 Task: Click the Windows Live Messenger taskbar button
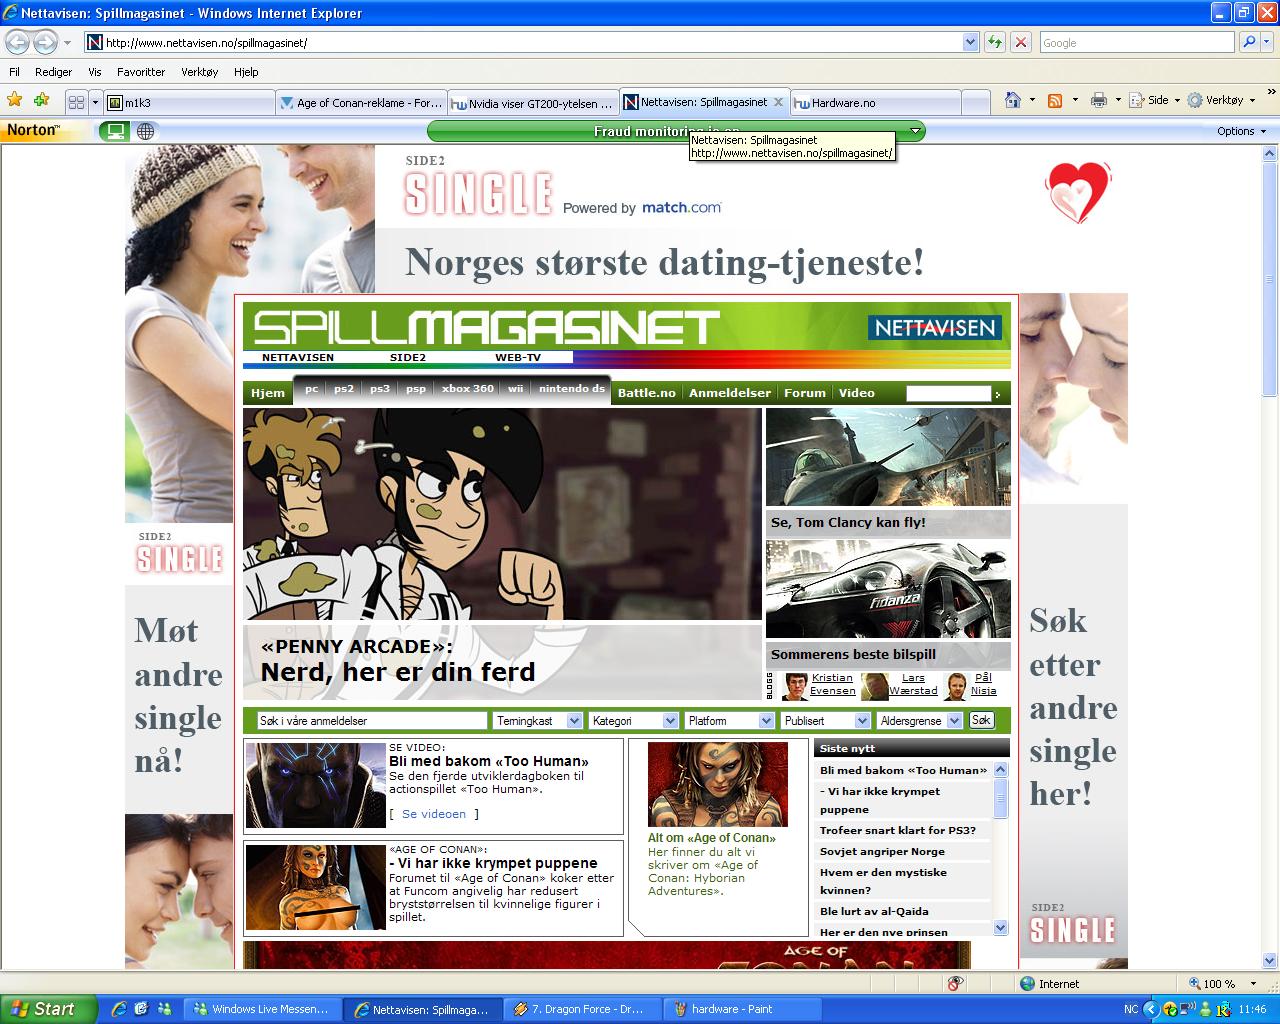pyautogui.click(x=262, y=1009)
